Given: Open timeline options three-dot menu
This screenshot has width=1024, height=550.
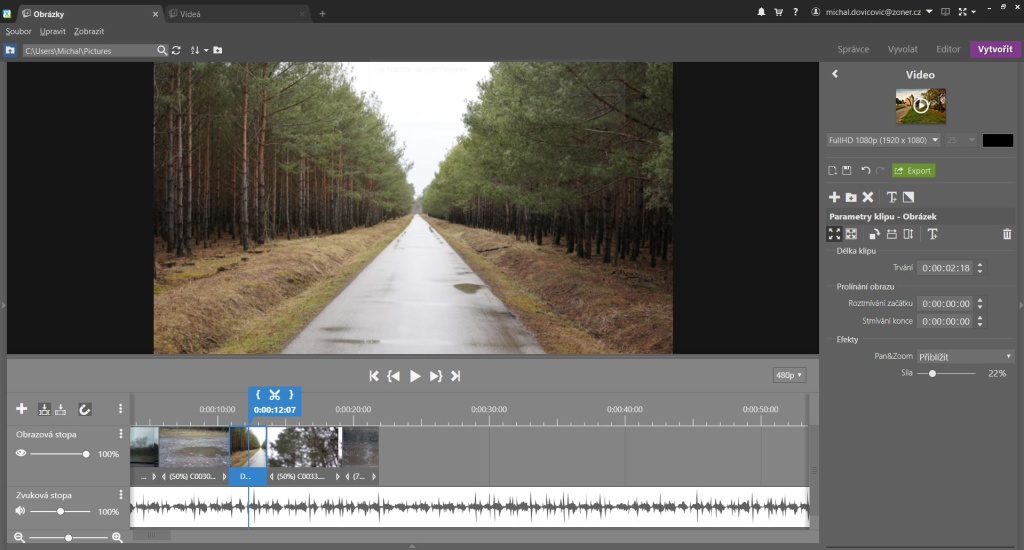Looking at the screenshot, I should [x=120, y=409].
